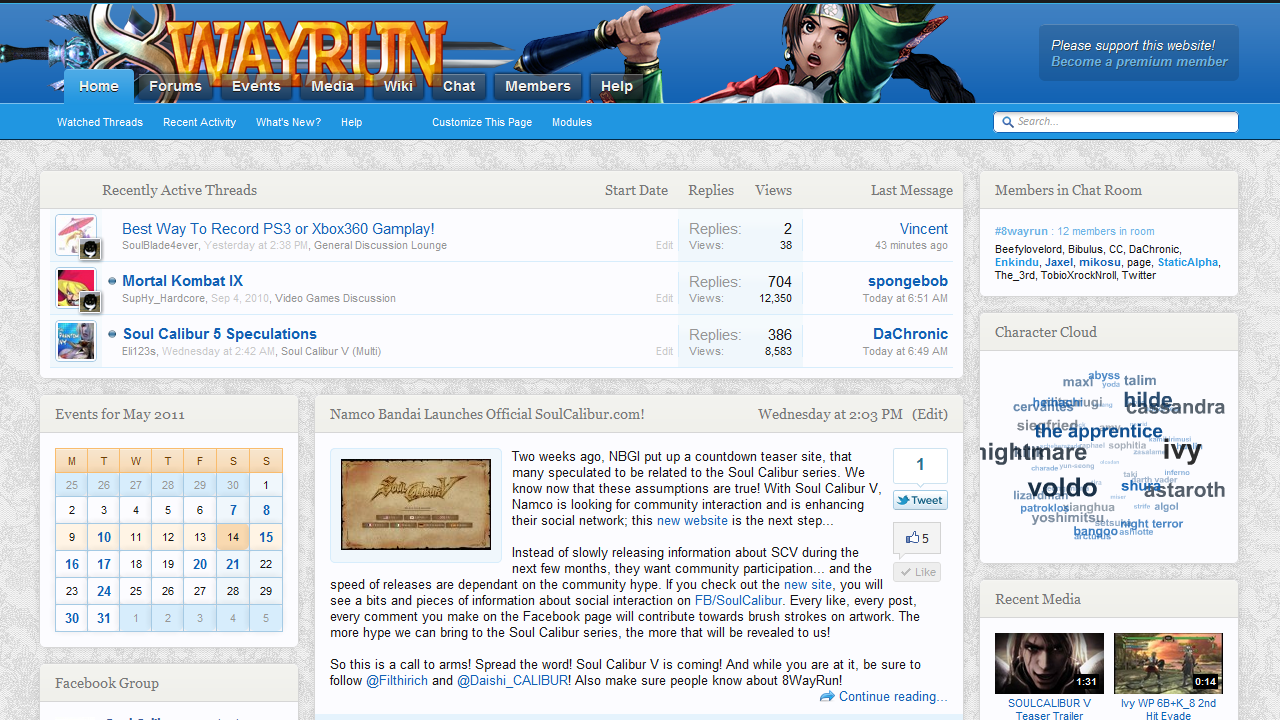Click Edit on the Mortal Kombat IX row

664,298
